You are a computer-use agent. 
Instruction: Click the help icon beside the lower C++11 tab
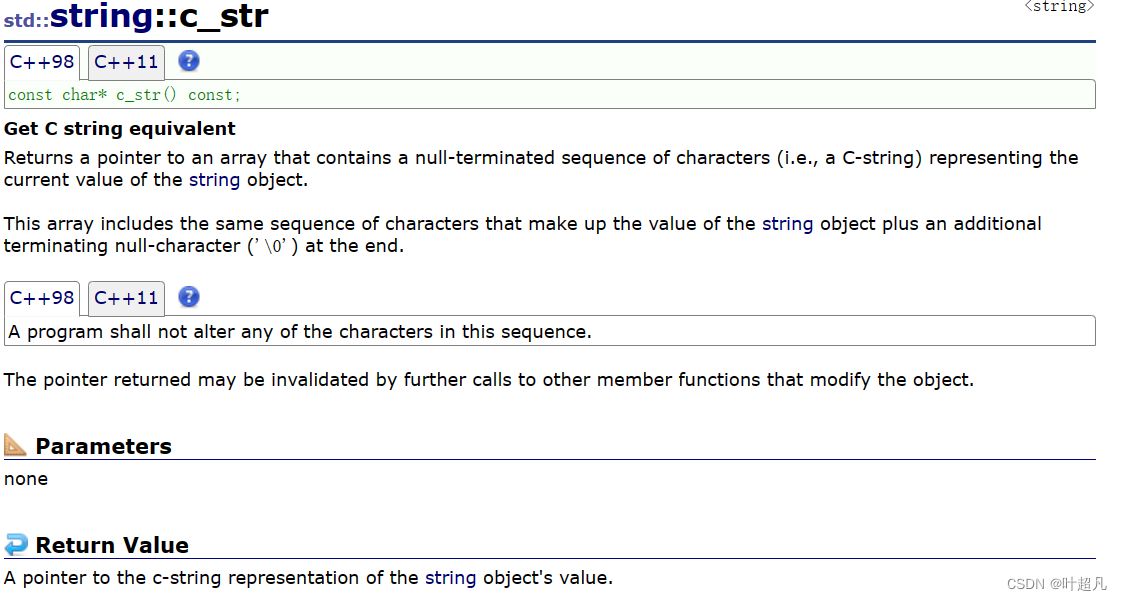[189, 297]
